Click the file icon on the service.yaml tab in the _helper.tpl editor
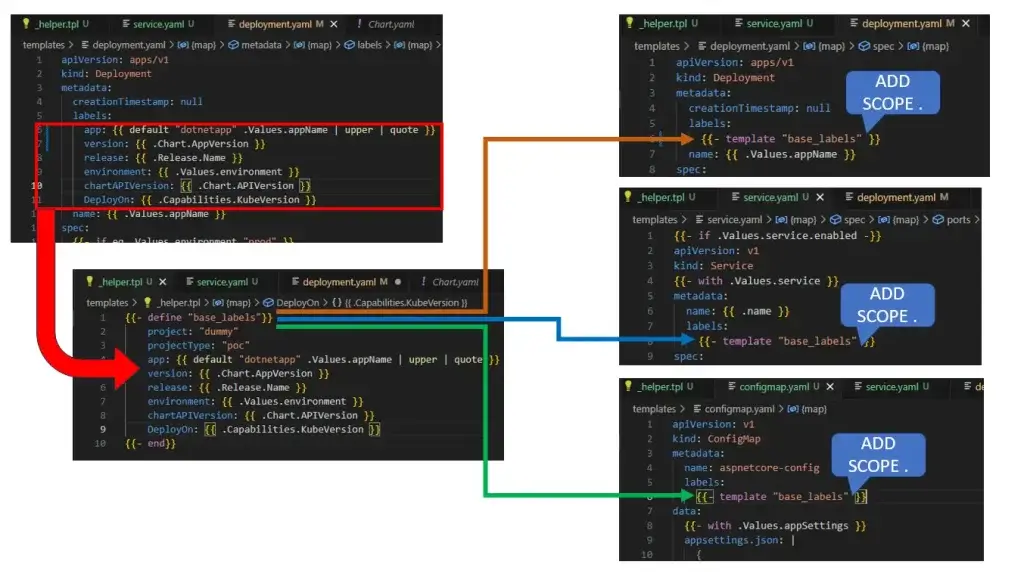The height and width of the screenshot is (574, 1024). (x=189, y=281)
